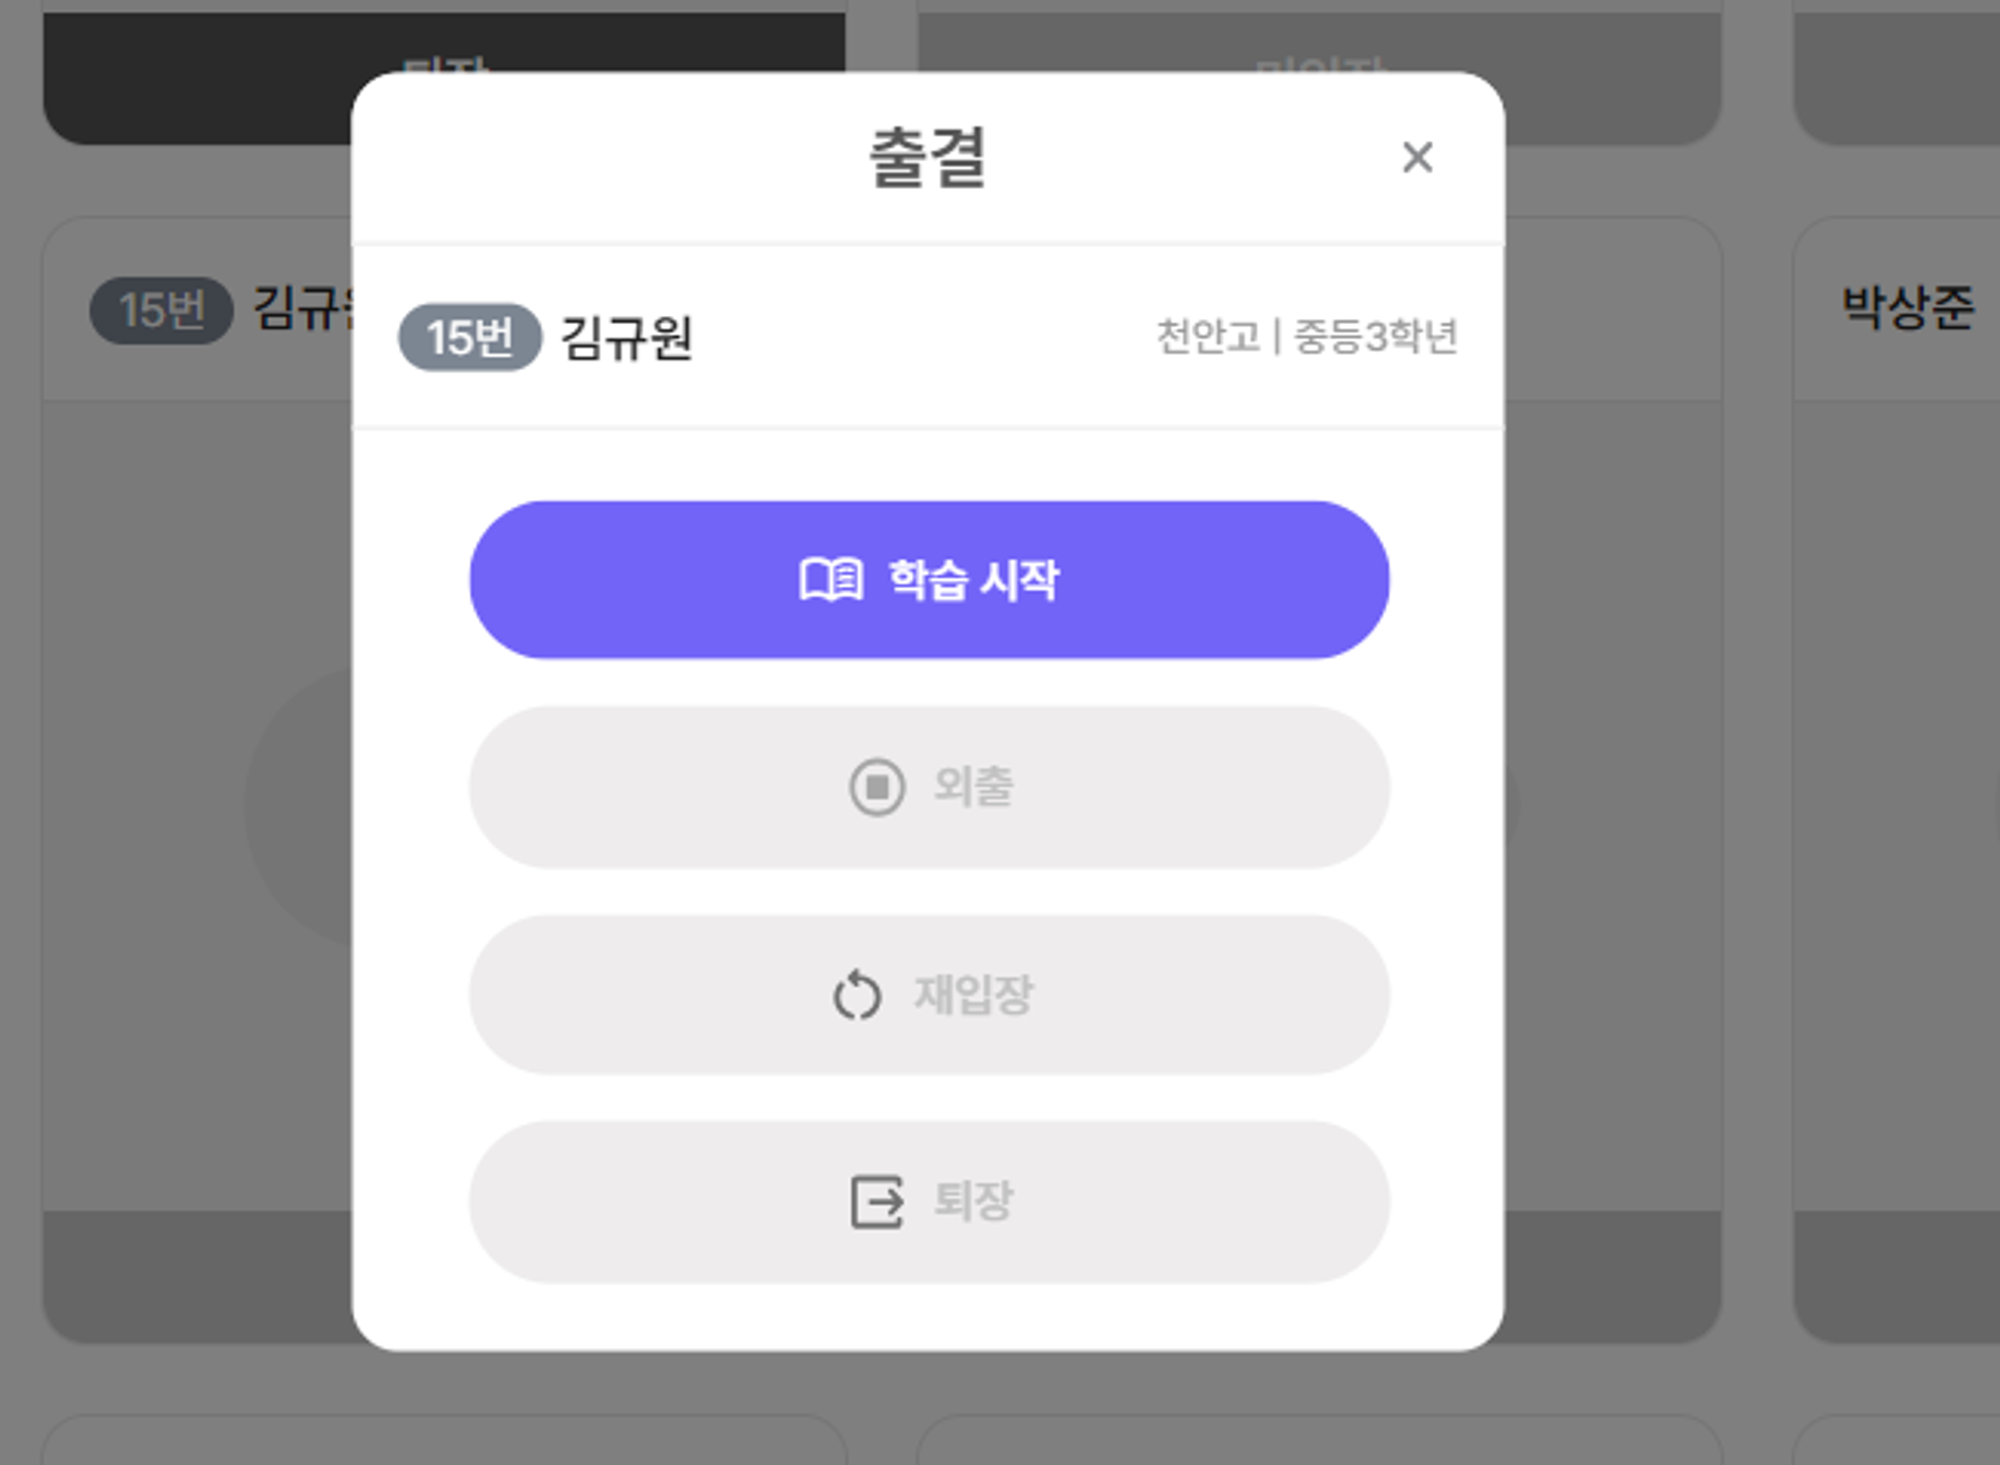Screen dimensions: 2000x1465
Task: Click the stop-circle icon beside 외출
Action: click(876, 787)
